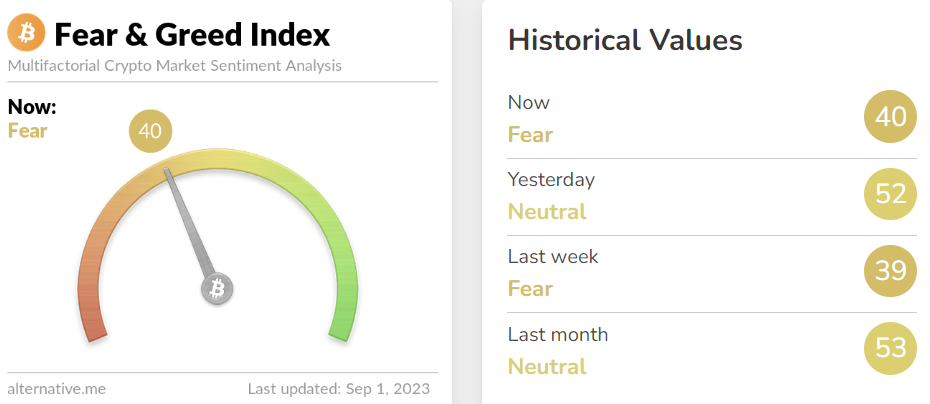Select the Last week value circle 39
This screenshot has width=930, height=404.
point(890,271)
